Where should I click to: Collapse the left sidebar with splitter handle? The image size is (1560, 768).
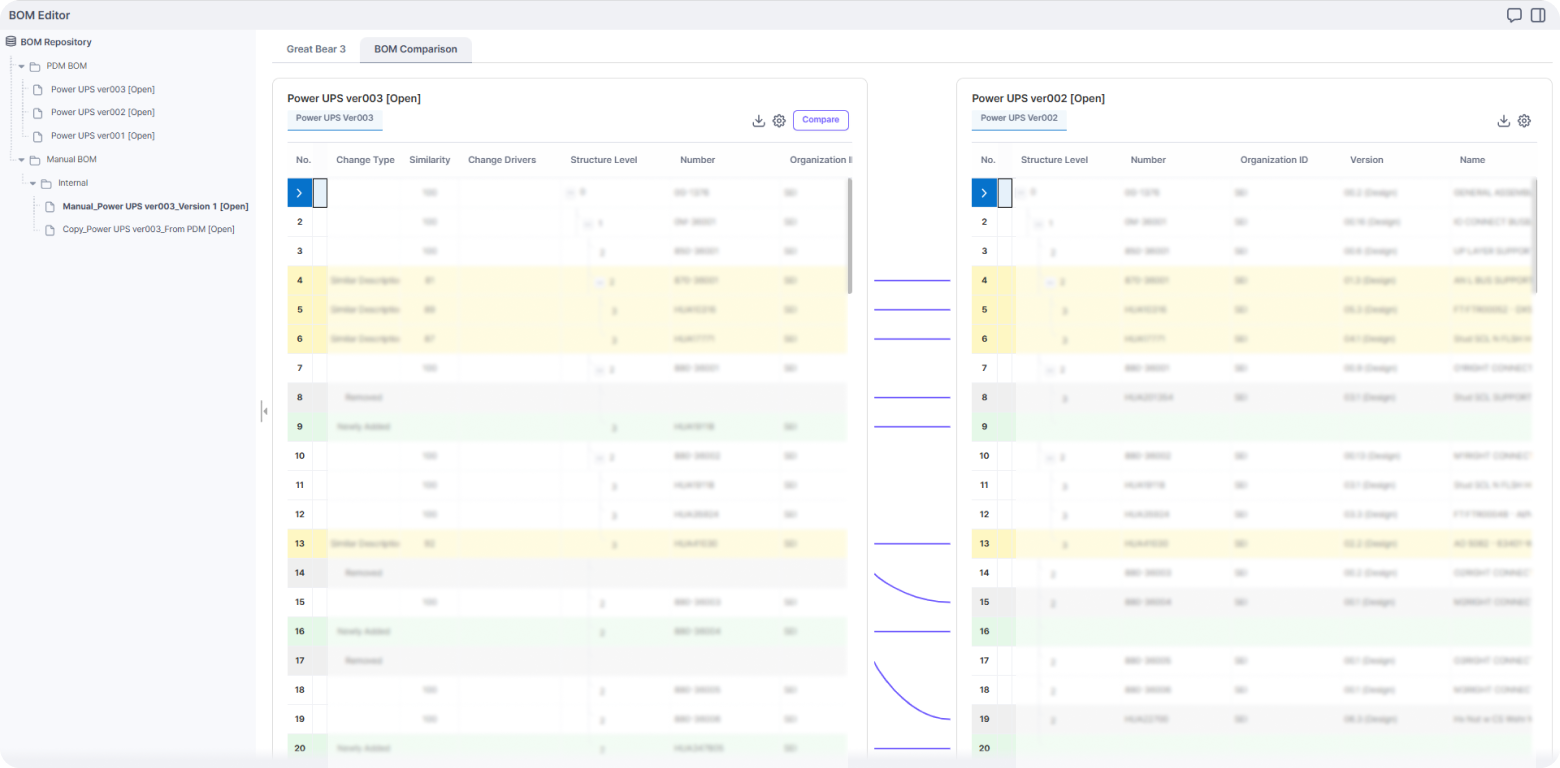coord(264,411)
